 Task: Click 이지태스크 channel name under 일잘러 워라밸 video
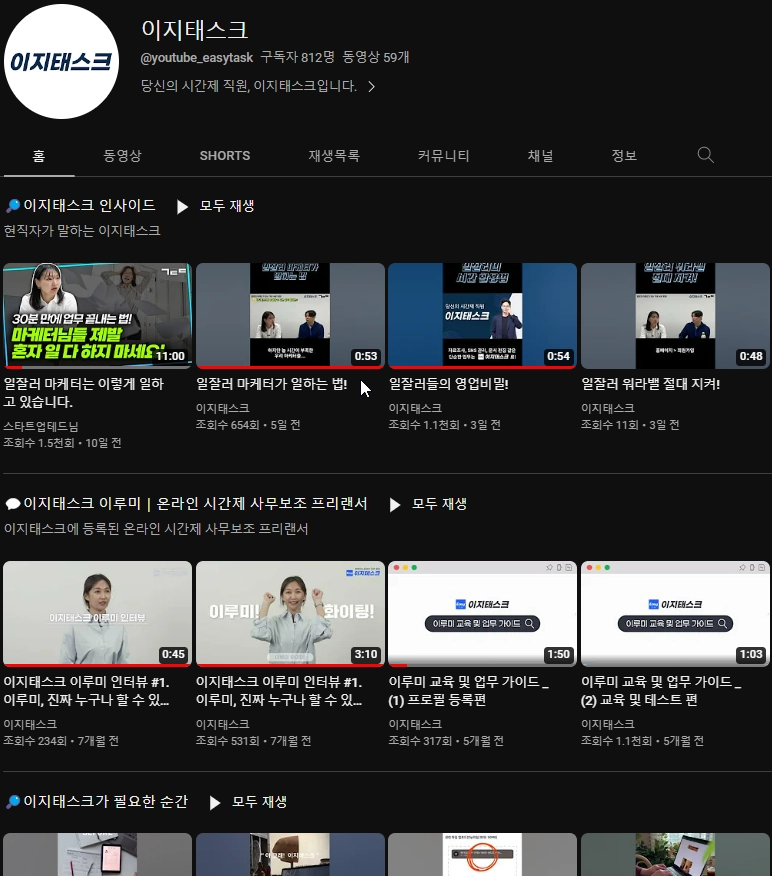click(x=608, y=408)
